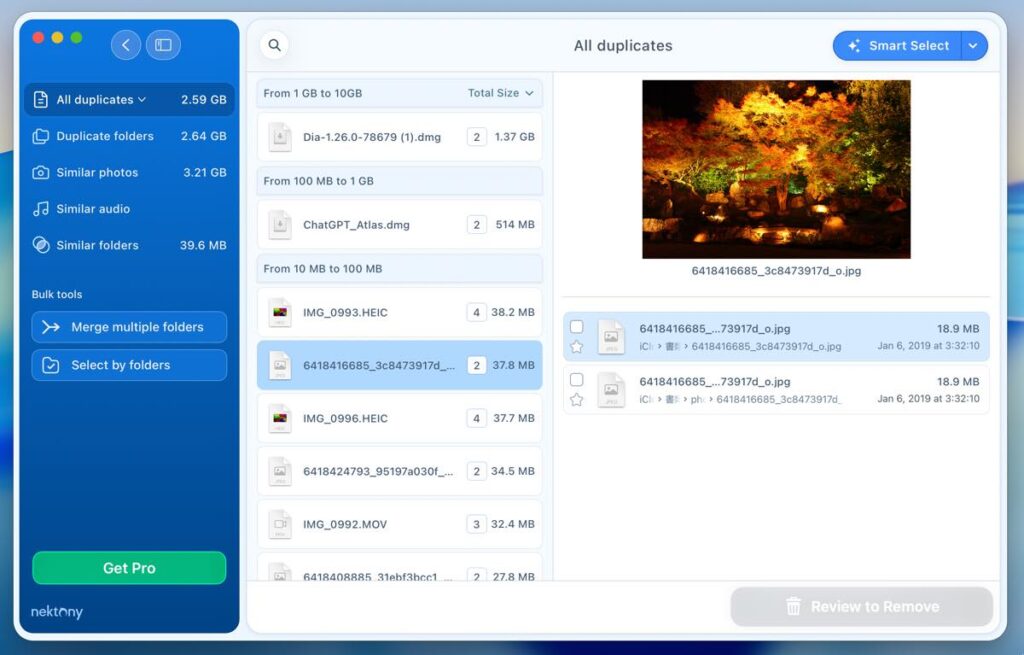
Task: Click the Dia dmg file icon
Action: pos(280,137)
